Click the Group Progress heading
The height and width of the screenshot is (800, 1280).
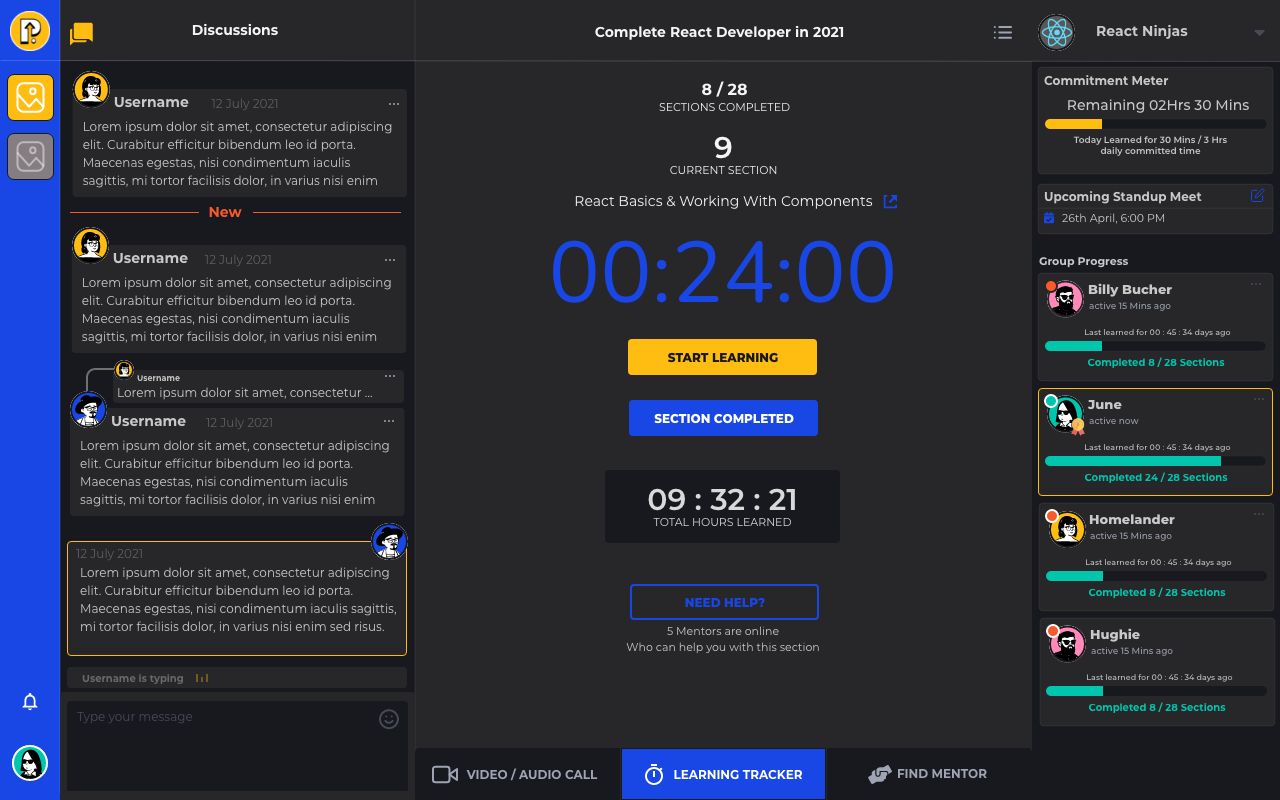[1083, 261]
